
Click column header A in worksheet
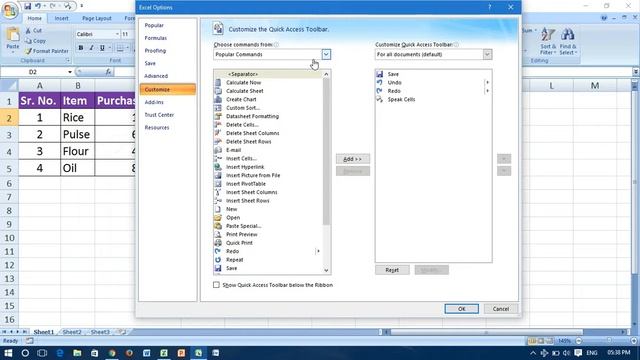point(40,86)
